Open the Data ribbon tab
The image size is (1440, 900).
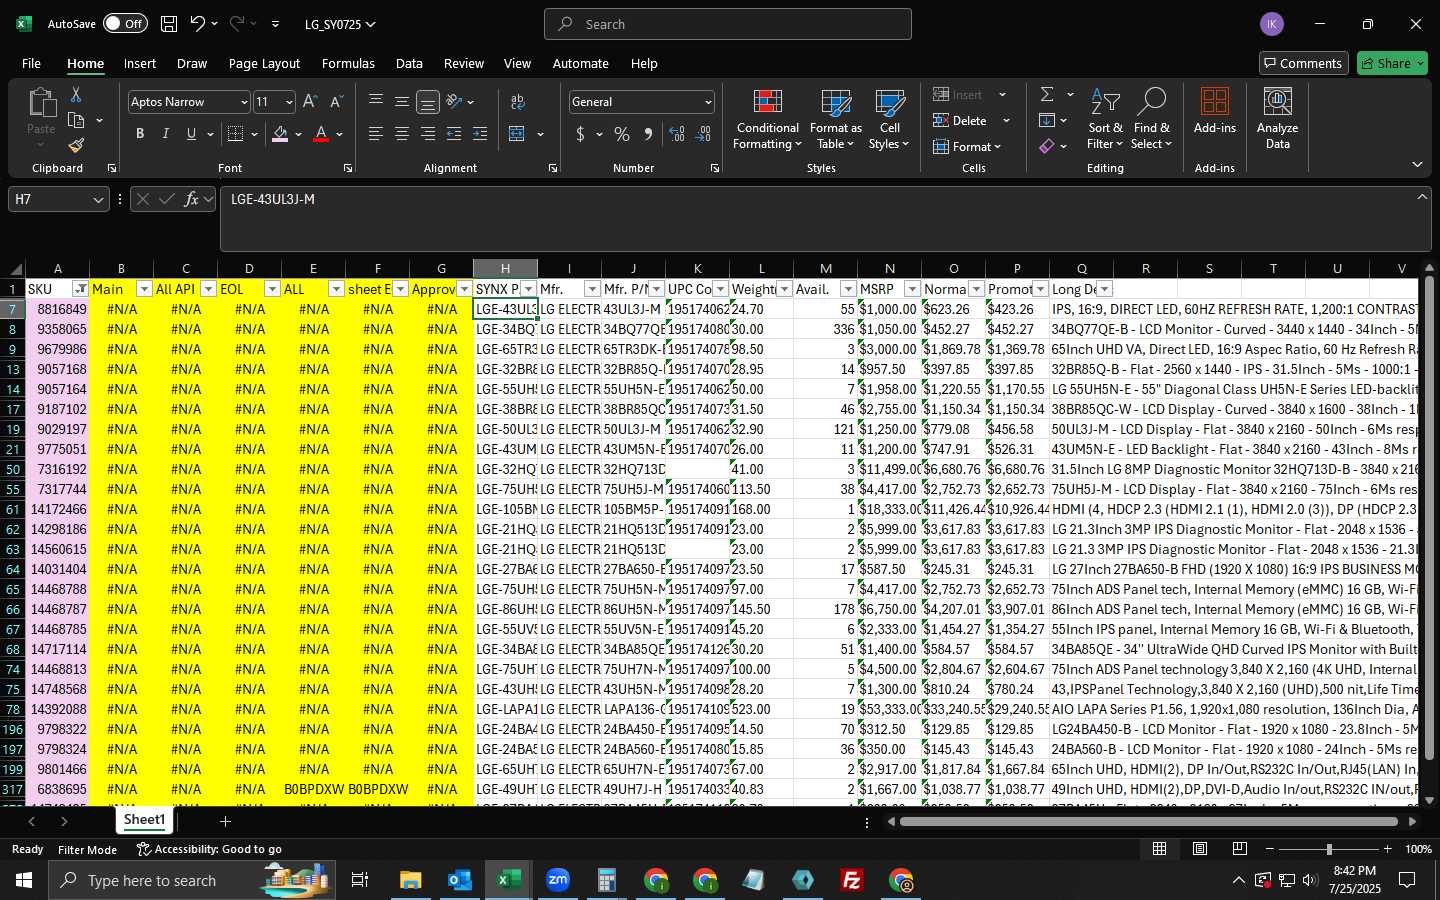pyautogui.click(x=409, y=63)
